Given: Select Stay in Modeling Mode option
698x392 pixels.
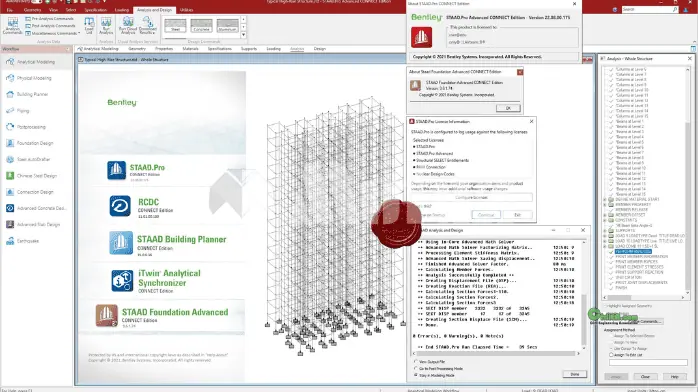Looking at the screenshot, I should [x=416, y=375].
